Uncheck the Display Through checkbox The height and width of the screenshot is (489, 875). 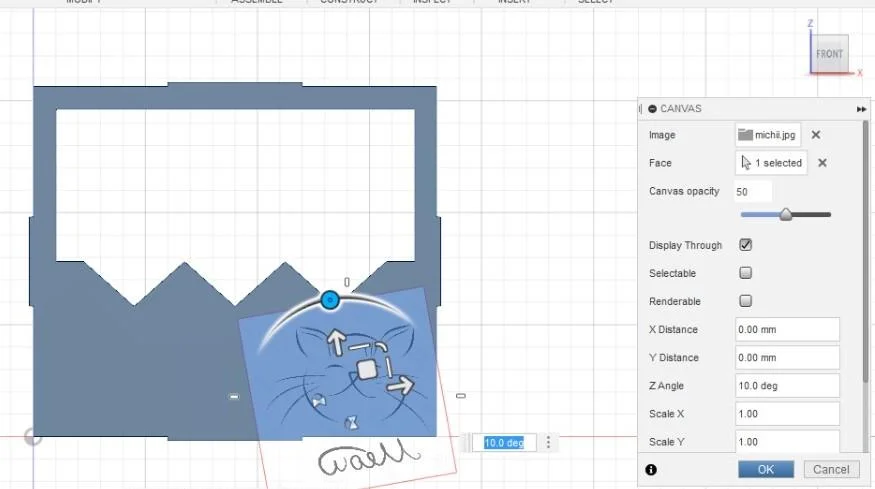point(746,245)
